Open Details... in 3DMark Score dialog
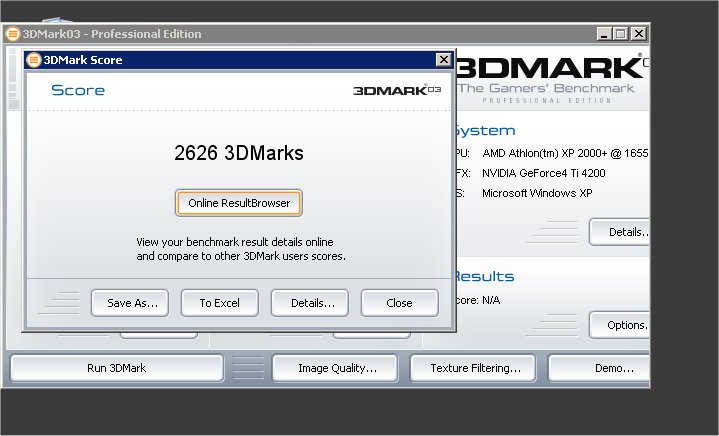Image resolution: width=719 pixels, height=436 pixels. pos(310,303)
